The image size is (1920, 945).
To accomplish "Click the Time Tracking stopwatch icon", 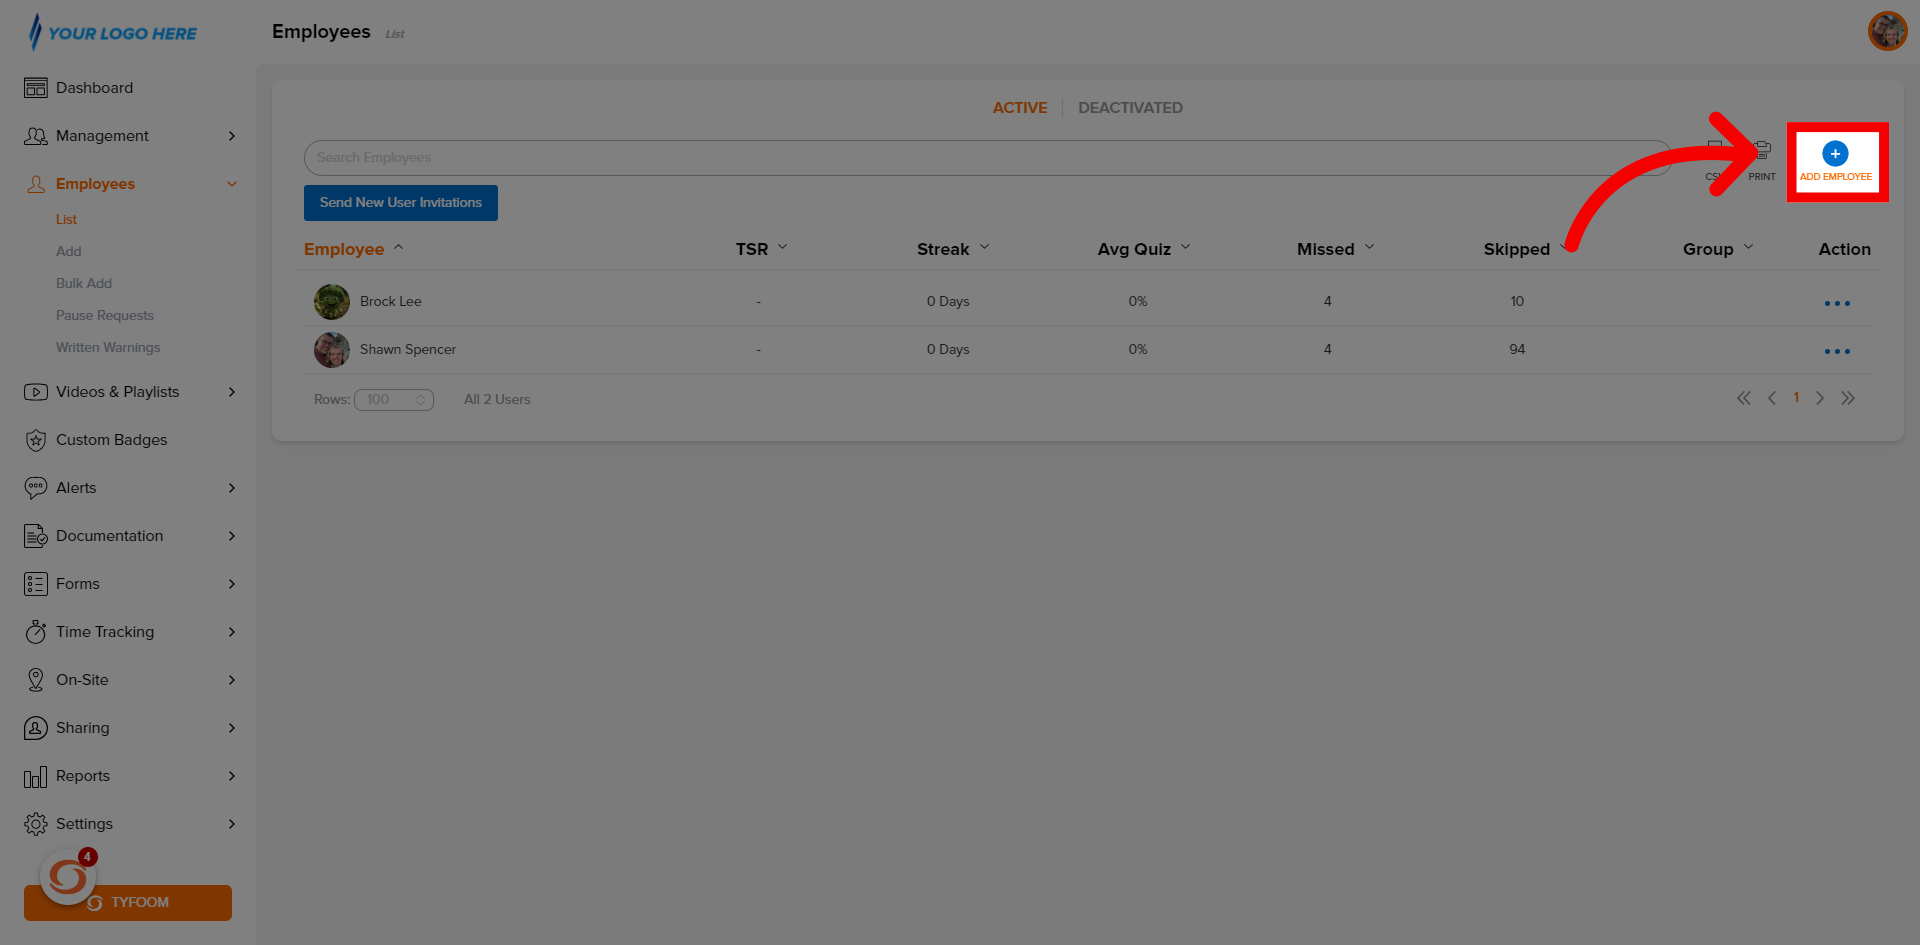I will [36, 631].
